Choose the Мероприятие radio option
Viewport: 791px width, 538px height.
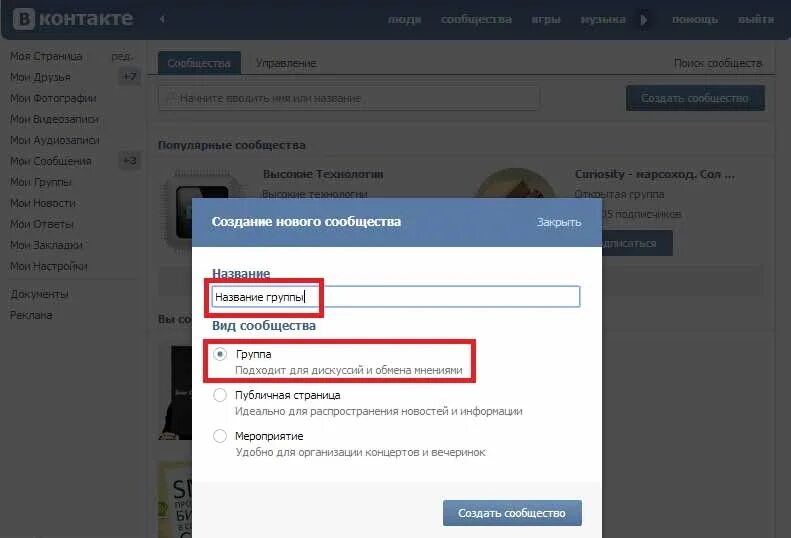coord(219,436)
